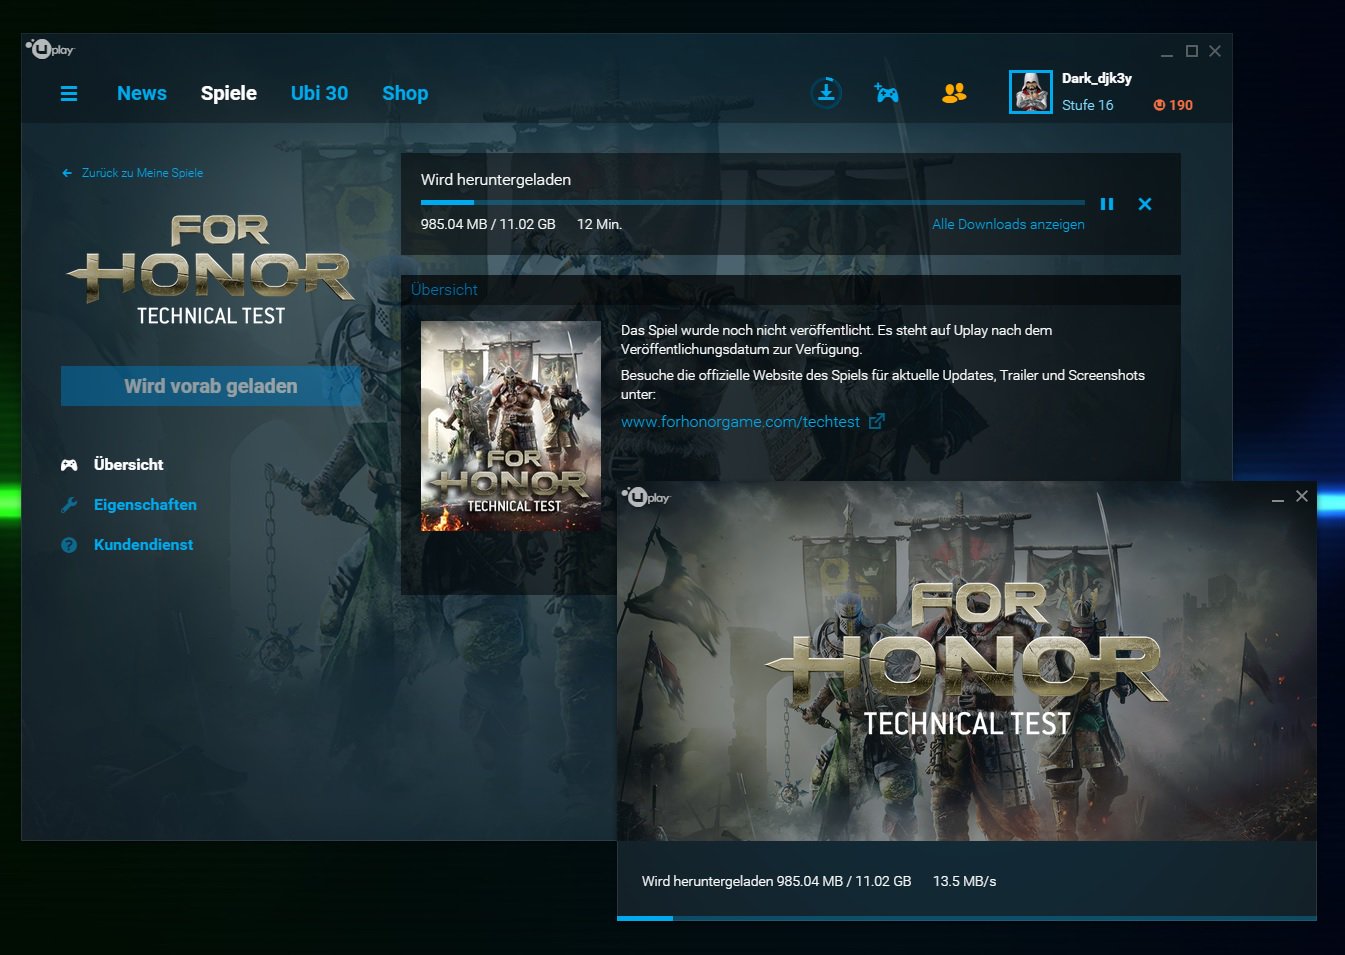Switch to the Spiele tab
Viewport: 1345px width, 955px height.
[x=229, y=93]
